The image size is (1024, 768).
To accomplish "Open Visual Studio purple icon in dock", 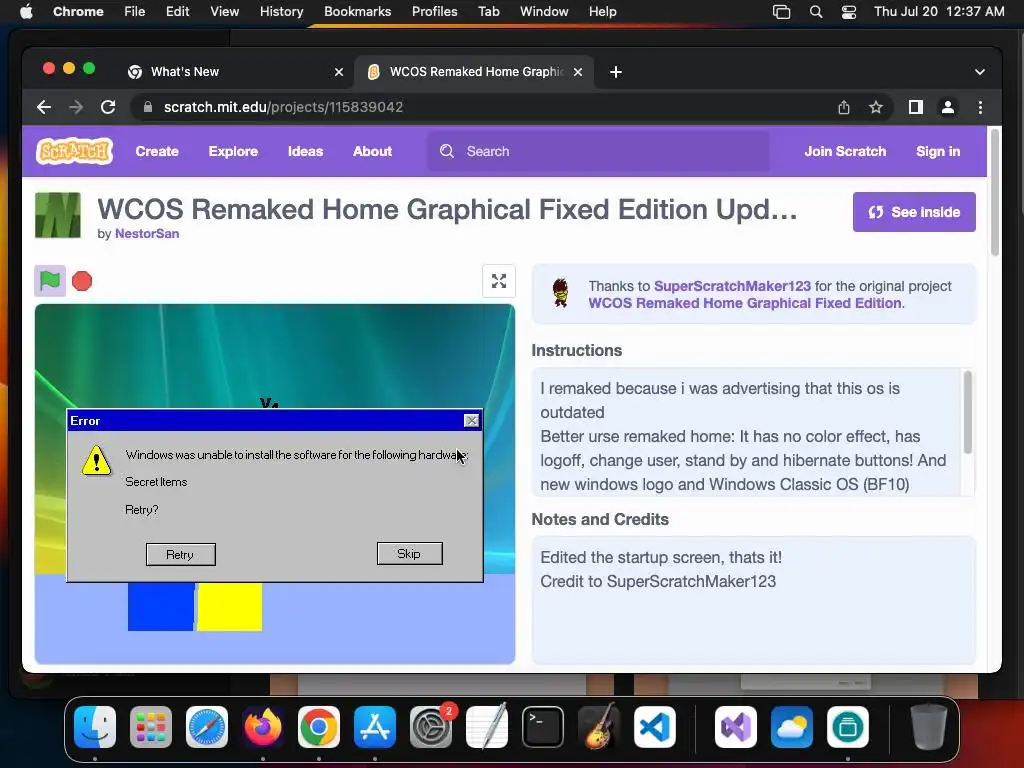I will pos(736,727).
